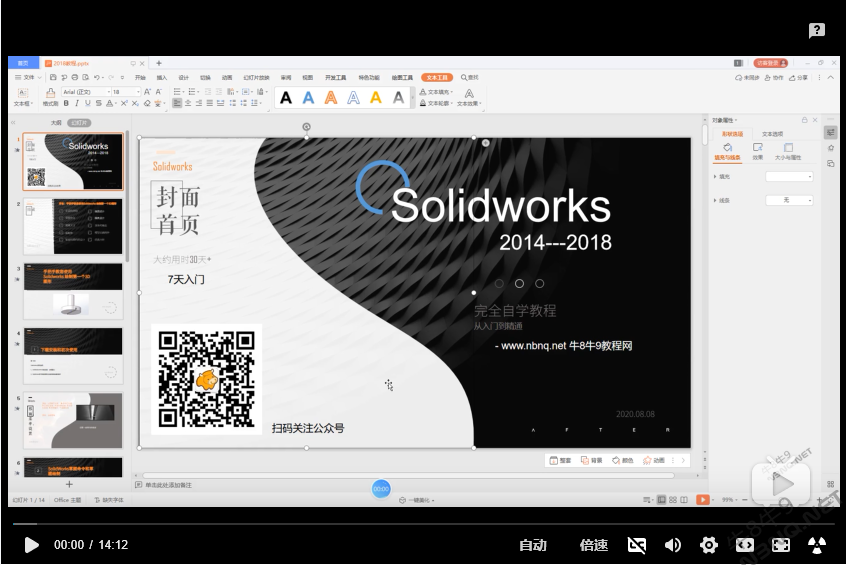
Task: Toggle Strikethrough formatting
Action: [98, 103]
